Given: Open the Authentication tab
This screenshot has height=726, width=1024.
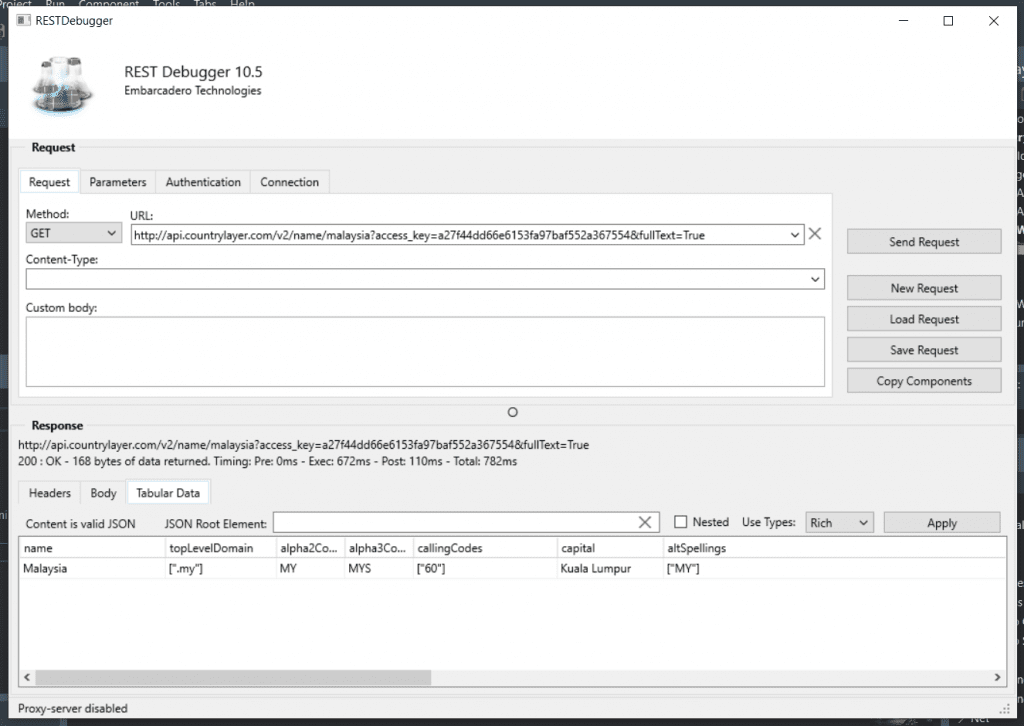Looking at the screenshot, I should (x=203, y=182).
